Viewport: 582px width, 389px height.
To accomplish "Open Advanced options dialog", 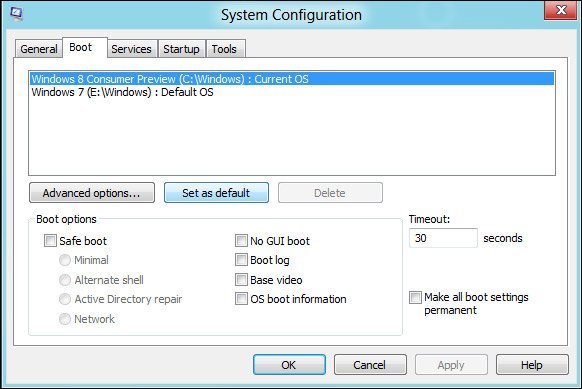I will pyautogui.click(x=92, y=193).
